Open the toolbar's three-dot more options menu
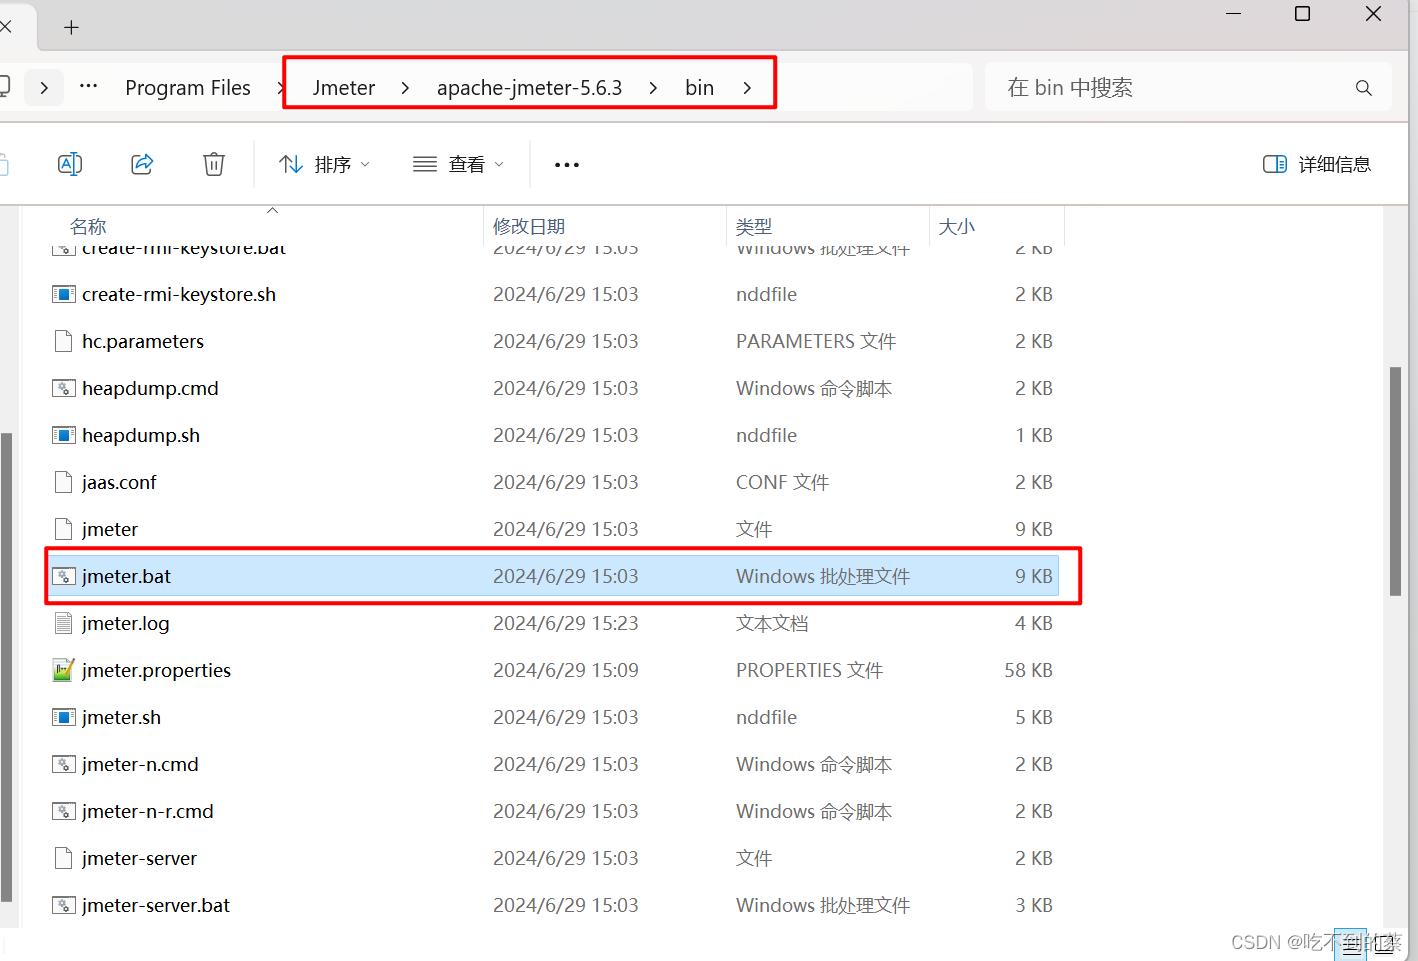The image size is (1418, 961). 567,165
